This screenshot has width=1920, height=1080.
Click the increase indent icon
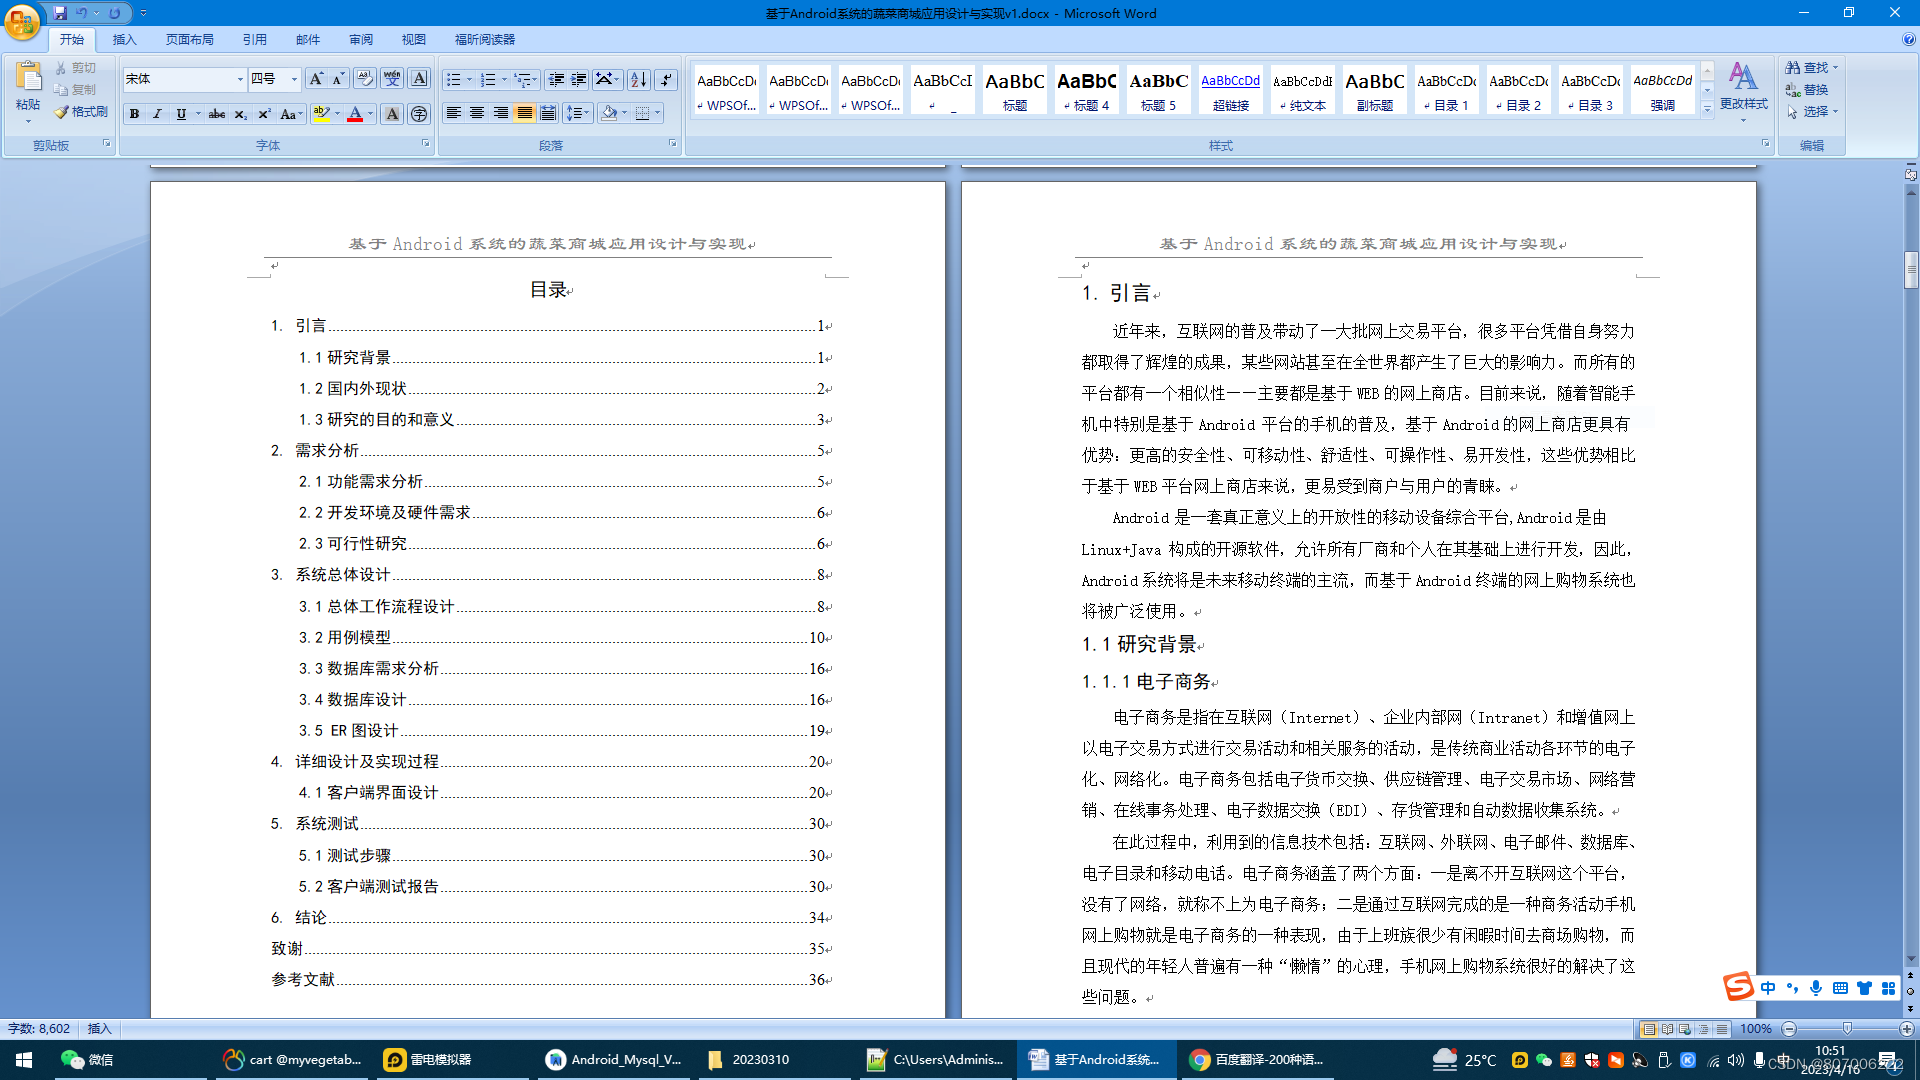579,79
